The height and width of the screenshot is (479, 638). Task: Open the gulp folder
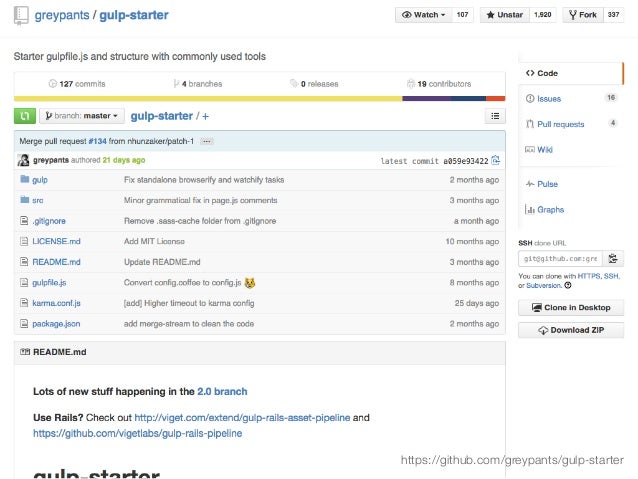point(40,180)
